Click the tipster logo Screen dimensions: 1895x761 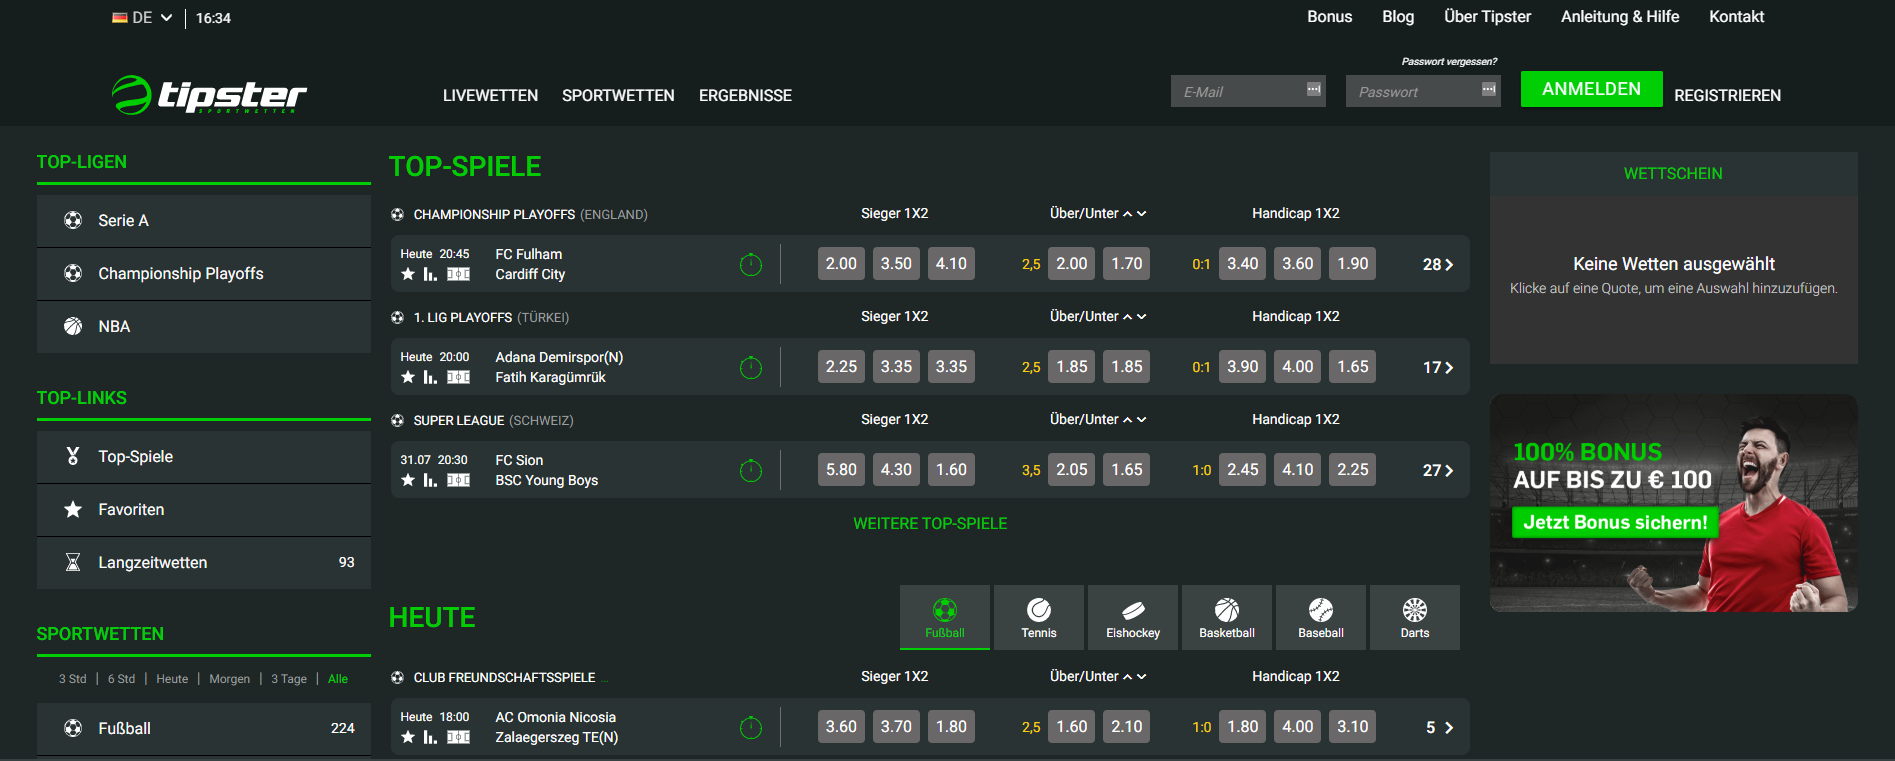tap(209, 95)
